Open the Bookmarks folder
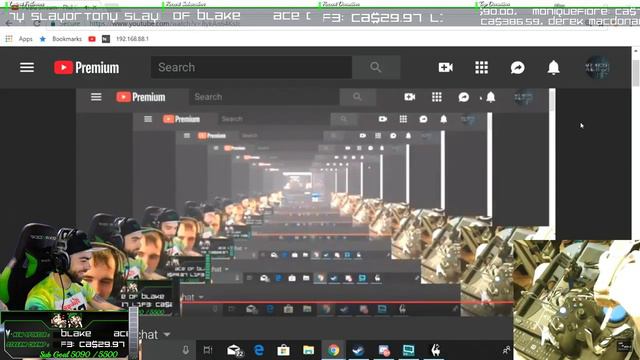 60,39
